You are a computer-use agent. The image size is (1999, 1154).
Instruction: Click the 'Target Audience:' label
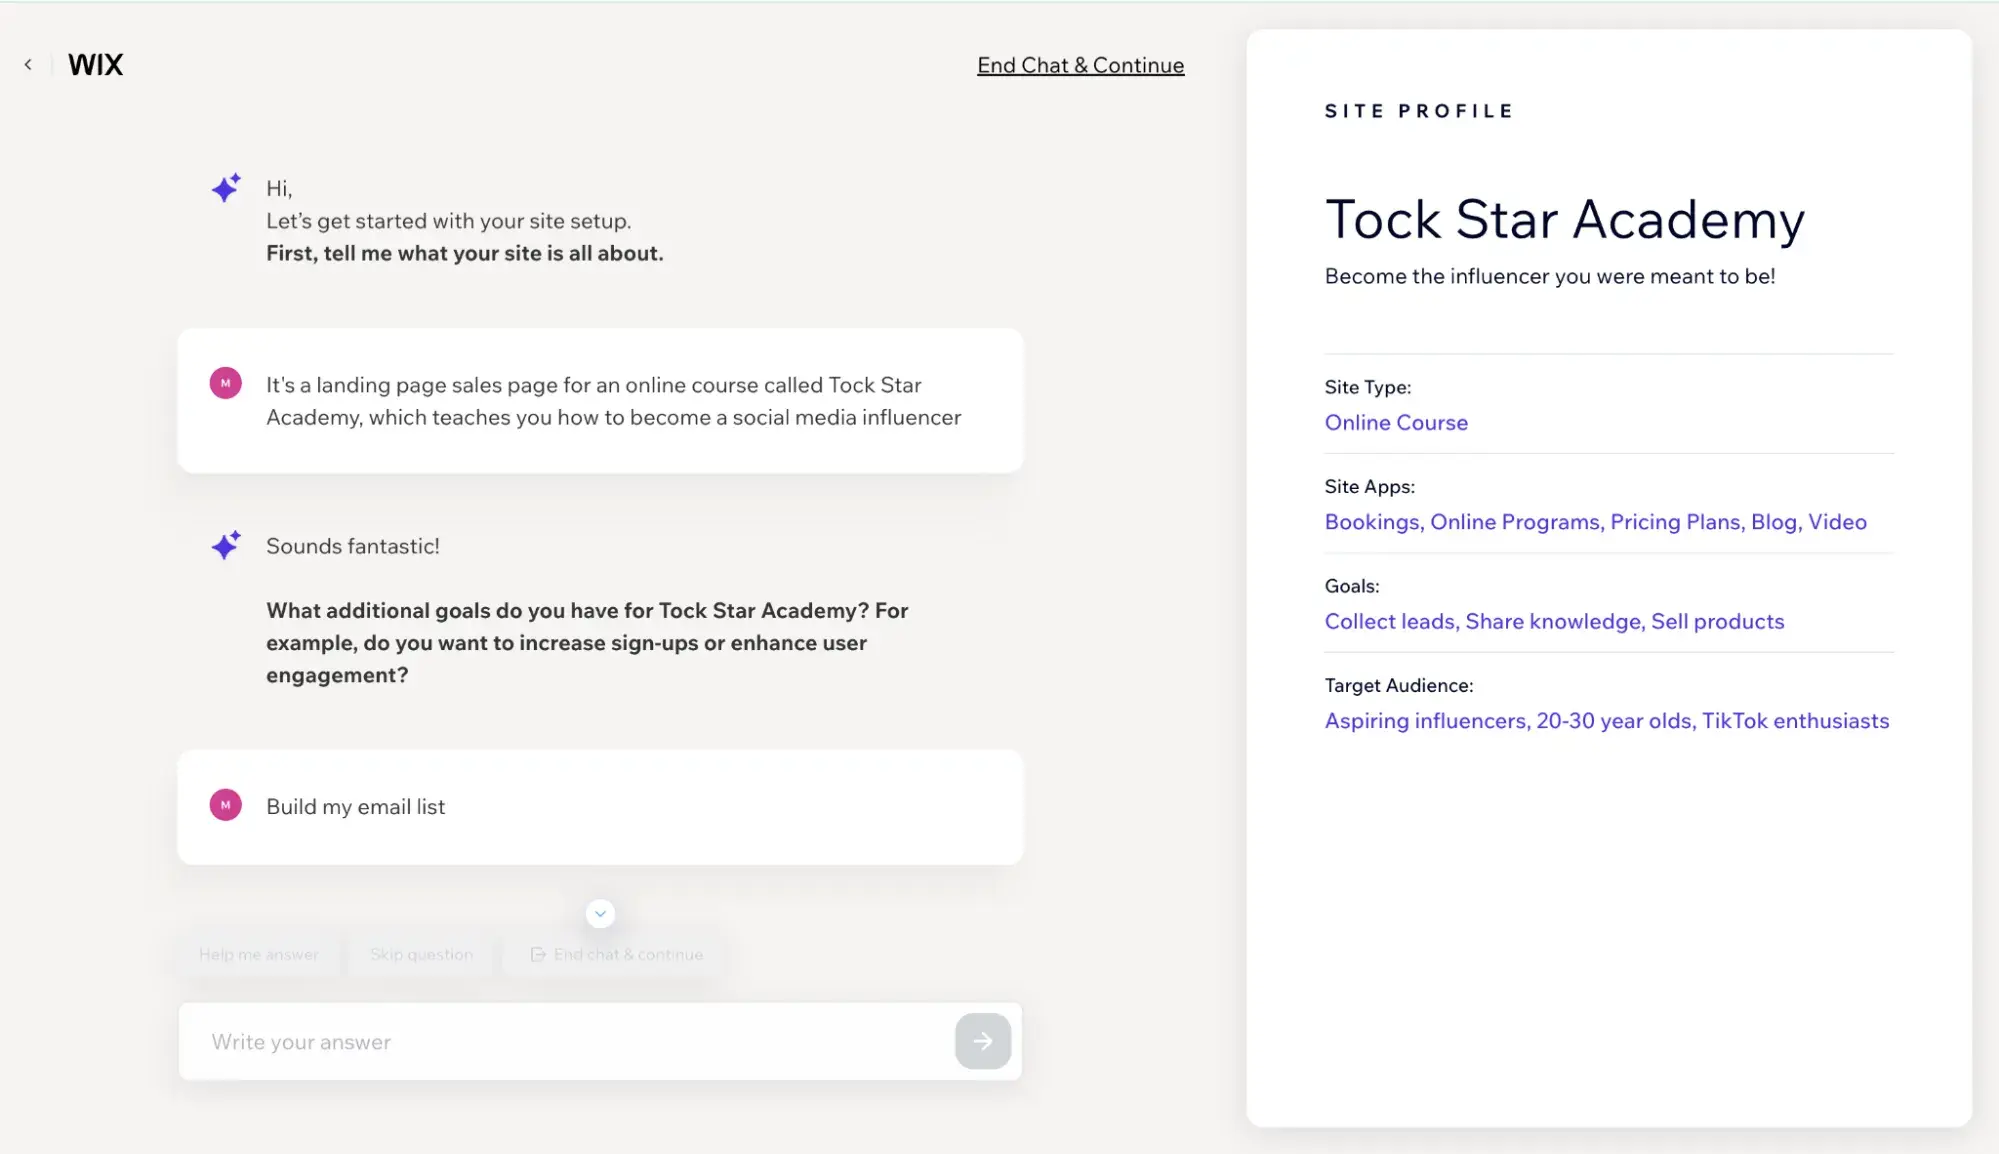pyautogui.click(x=1399, y=686)
